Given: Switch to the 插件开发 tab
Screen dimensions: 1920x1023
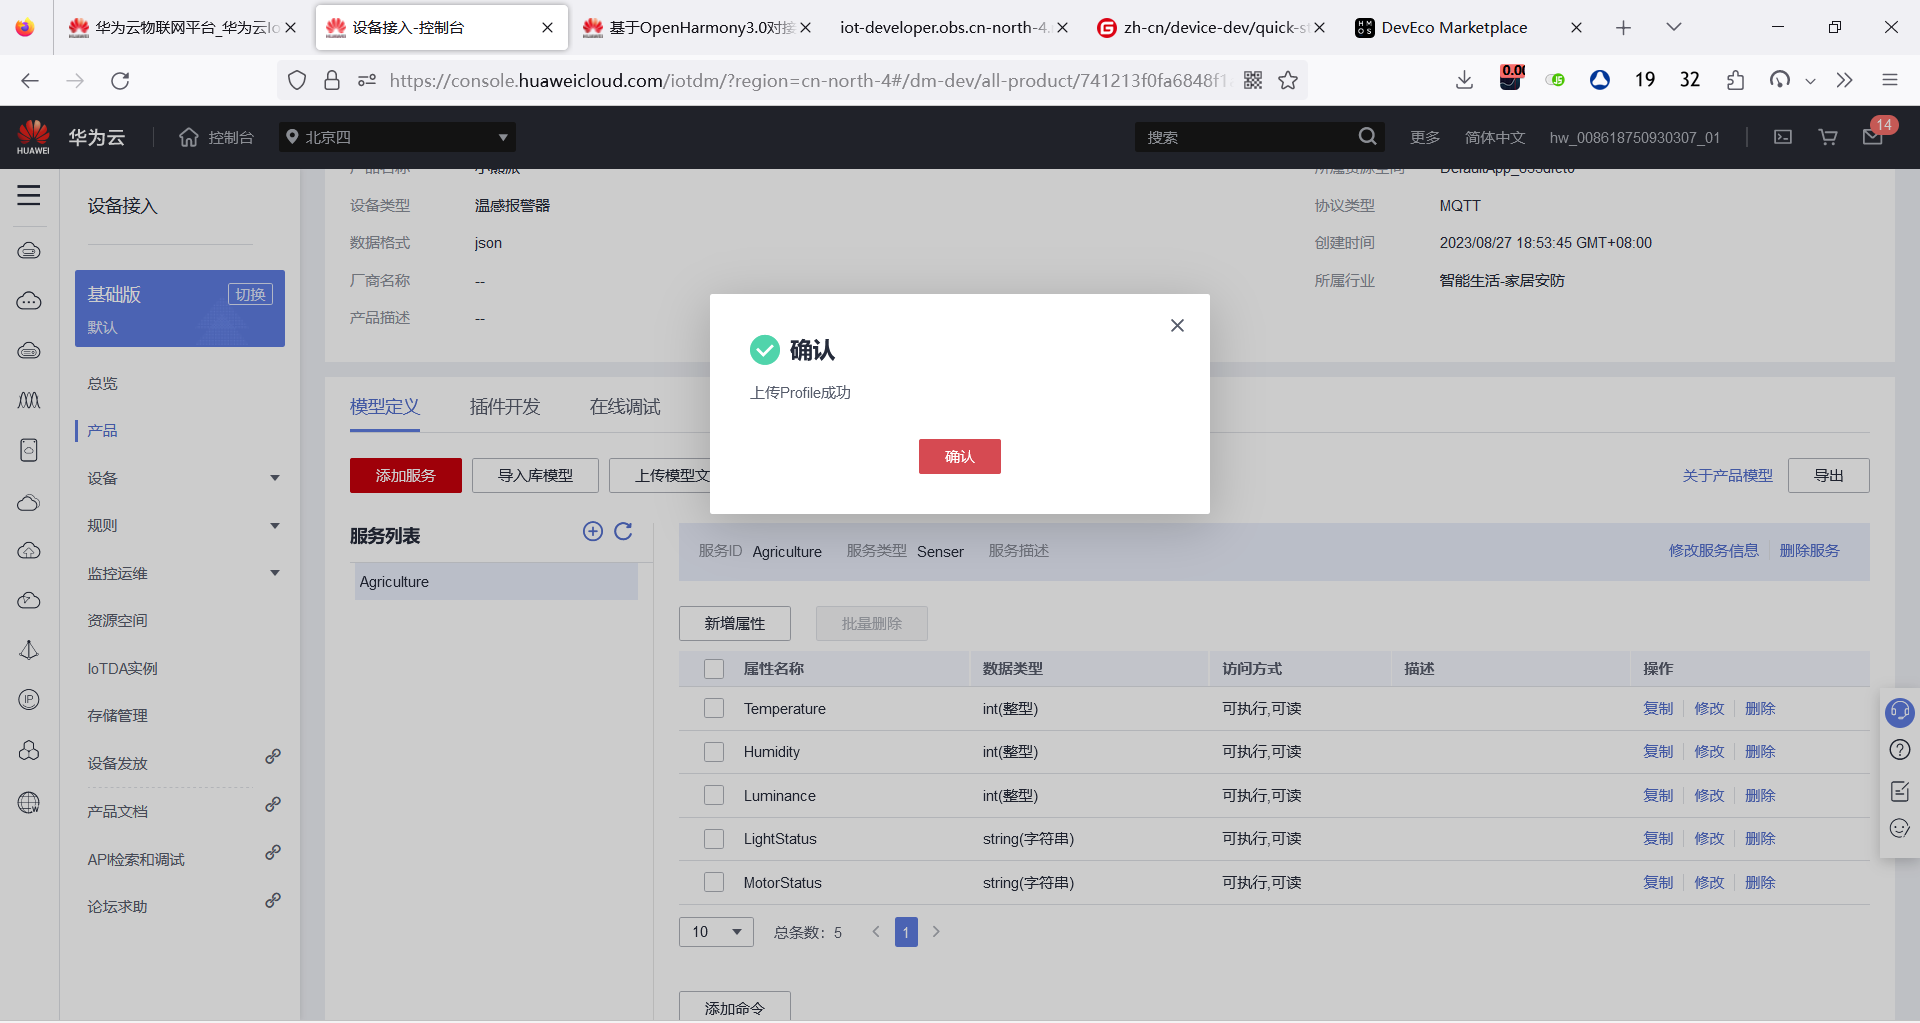Looking at the screenshot, I should pyautogui.click(x=505, y=407).
